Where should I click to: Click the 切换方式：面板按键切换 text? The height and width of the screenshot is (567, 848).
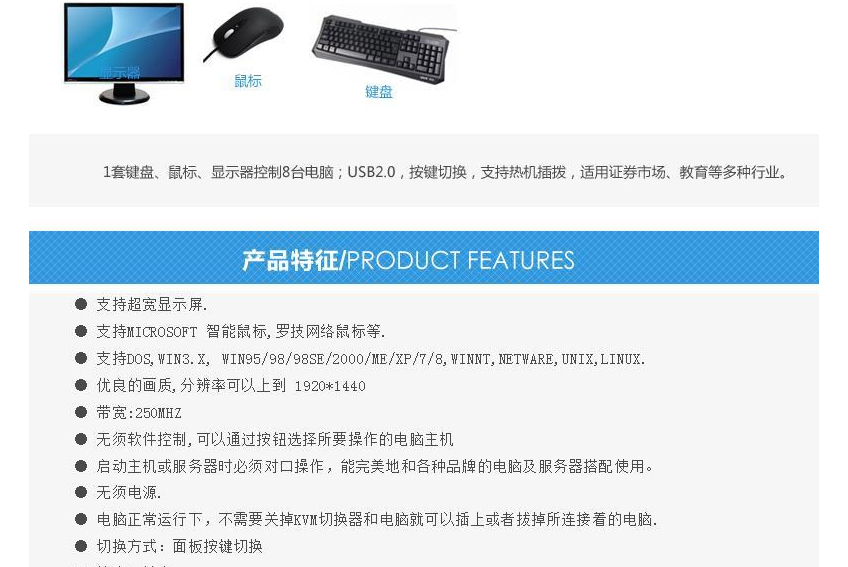(180, 546)
